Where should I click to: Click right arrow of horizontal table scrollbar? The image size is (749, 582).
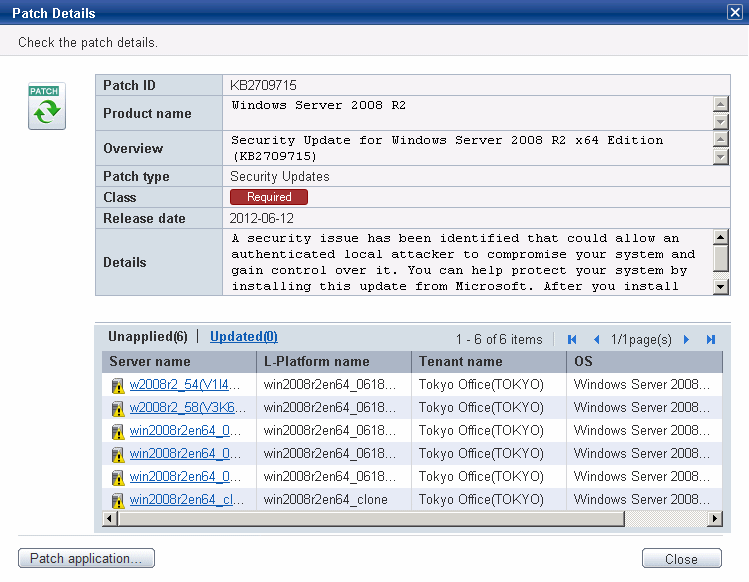(x=715, y=518)
